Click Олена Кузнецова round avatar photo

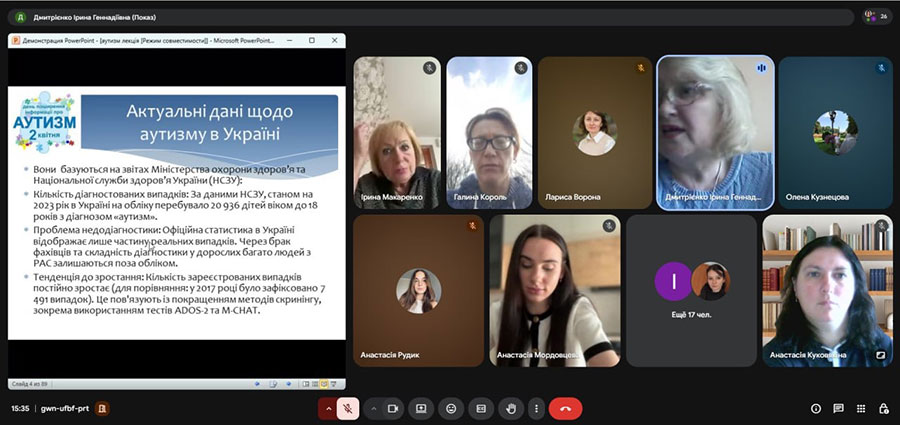(835, 133)
